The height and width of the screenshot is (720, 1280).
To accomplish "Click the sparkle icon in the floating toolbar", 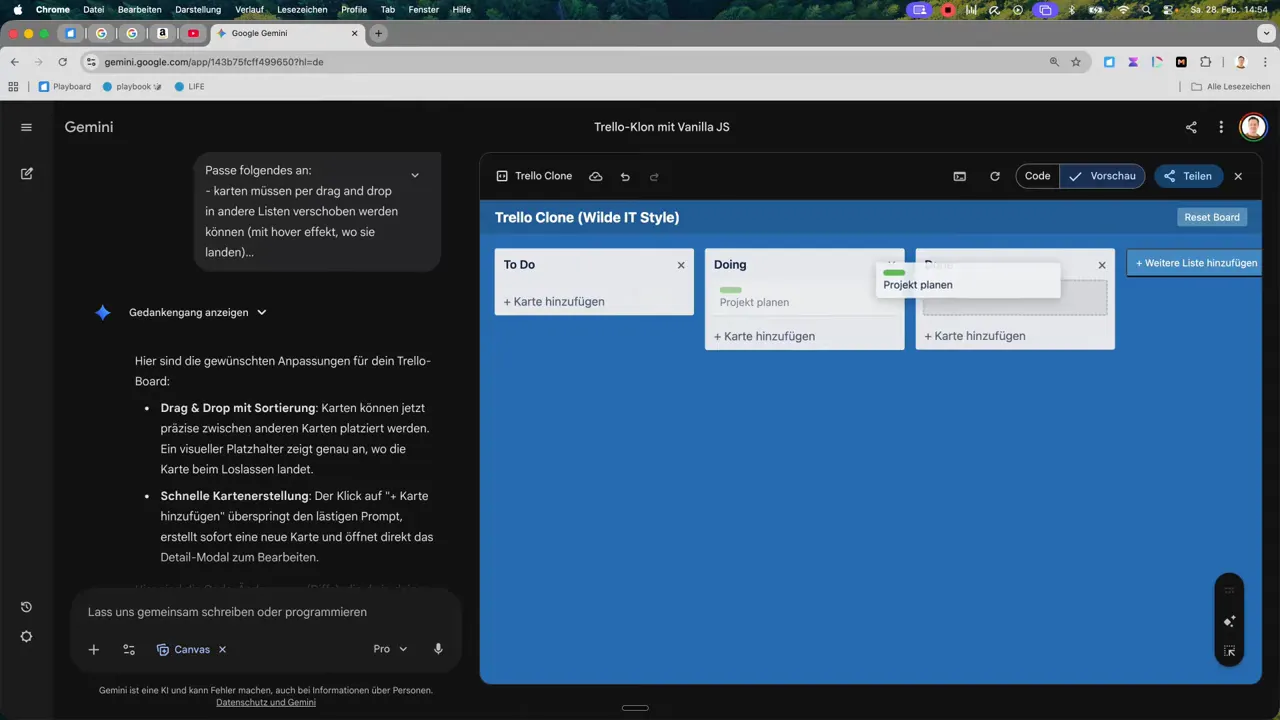I will [1229, 621].
